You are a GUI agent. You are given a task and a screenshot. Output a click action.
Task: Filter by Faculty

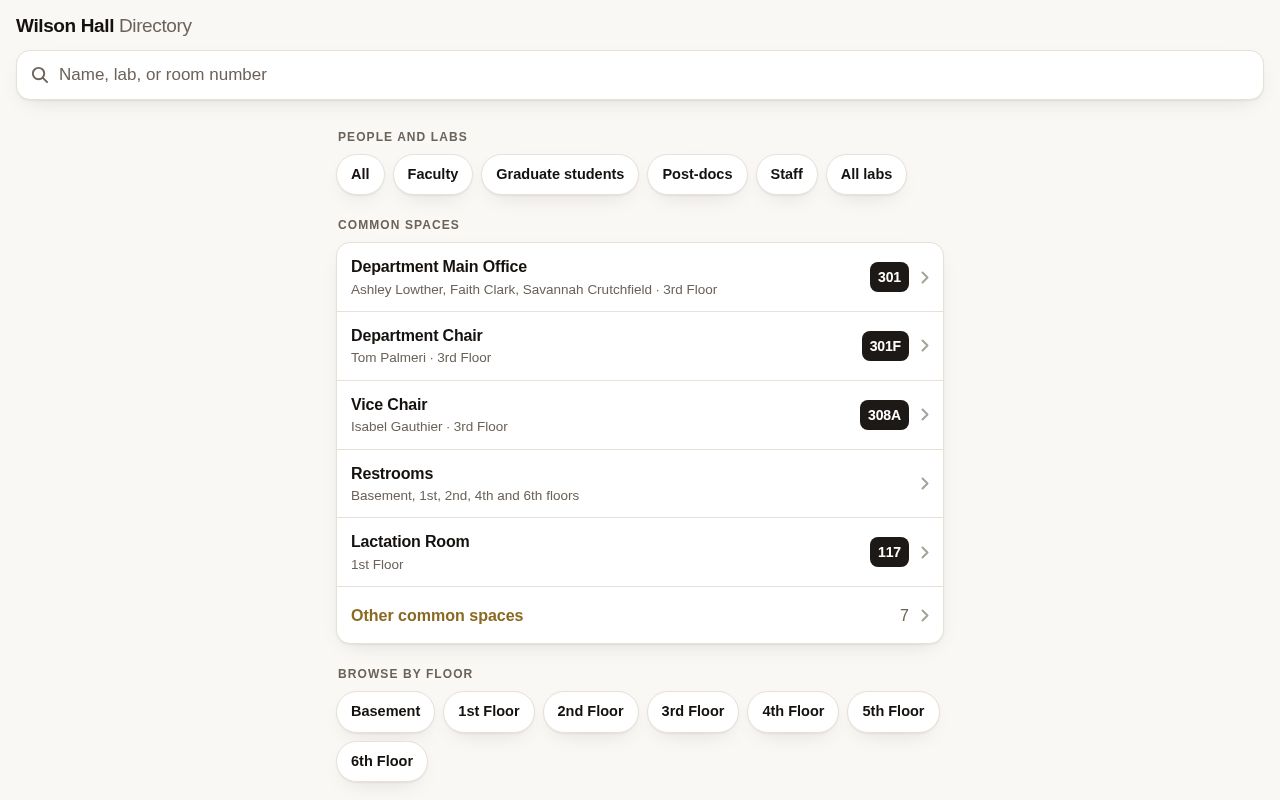(x=433, y=174)
